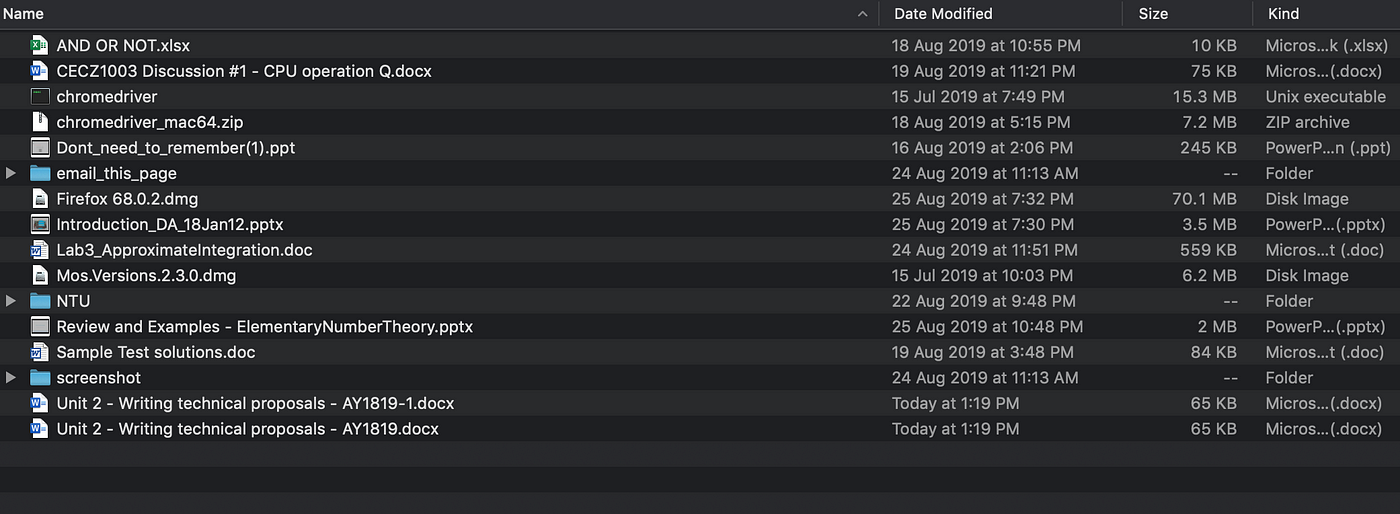Screen dimensions: 1400x514
Task: Expand the email_this_page folder disclosure triangle
Action: tap(11, 173)
